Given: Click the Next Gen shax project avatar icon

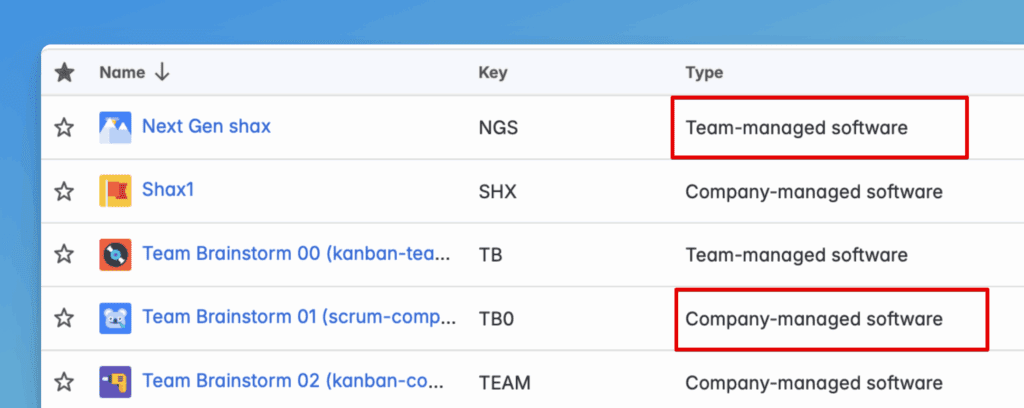Looking at the screenshot, I should click(x=115, y=127).
